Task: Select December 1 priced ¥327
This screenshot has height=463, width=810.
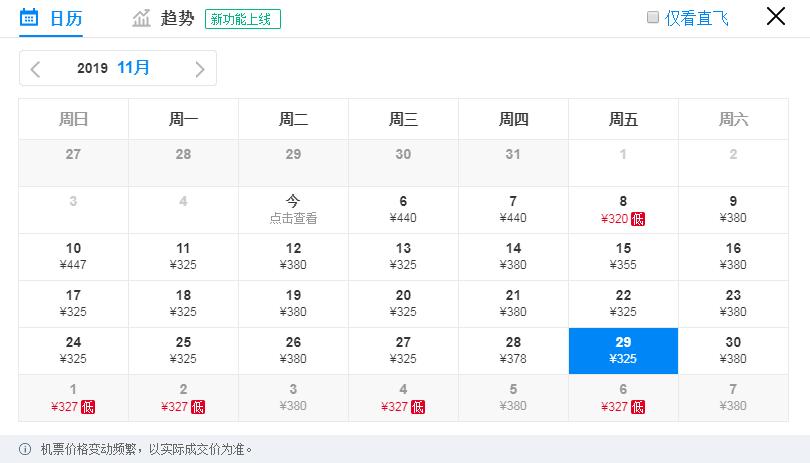Action: click(73, 398)
